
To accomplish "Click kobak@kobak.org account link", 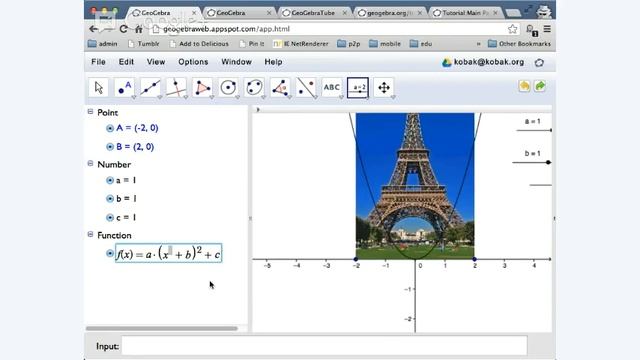I will pos(489,62).
